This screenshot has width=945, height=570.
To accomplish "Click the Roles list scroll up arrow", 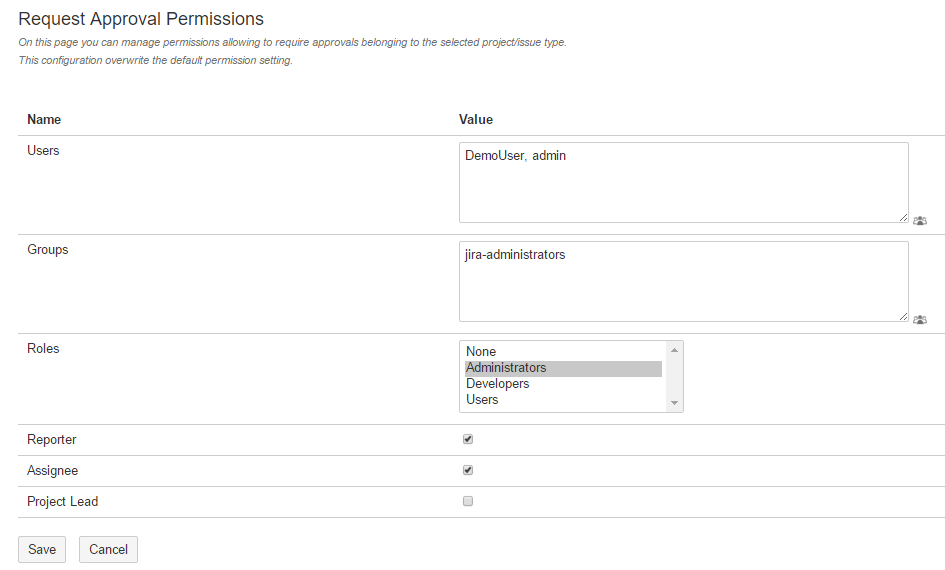I will coord(675,349).
